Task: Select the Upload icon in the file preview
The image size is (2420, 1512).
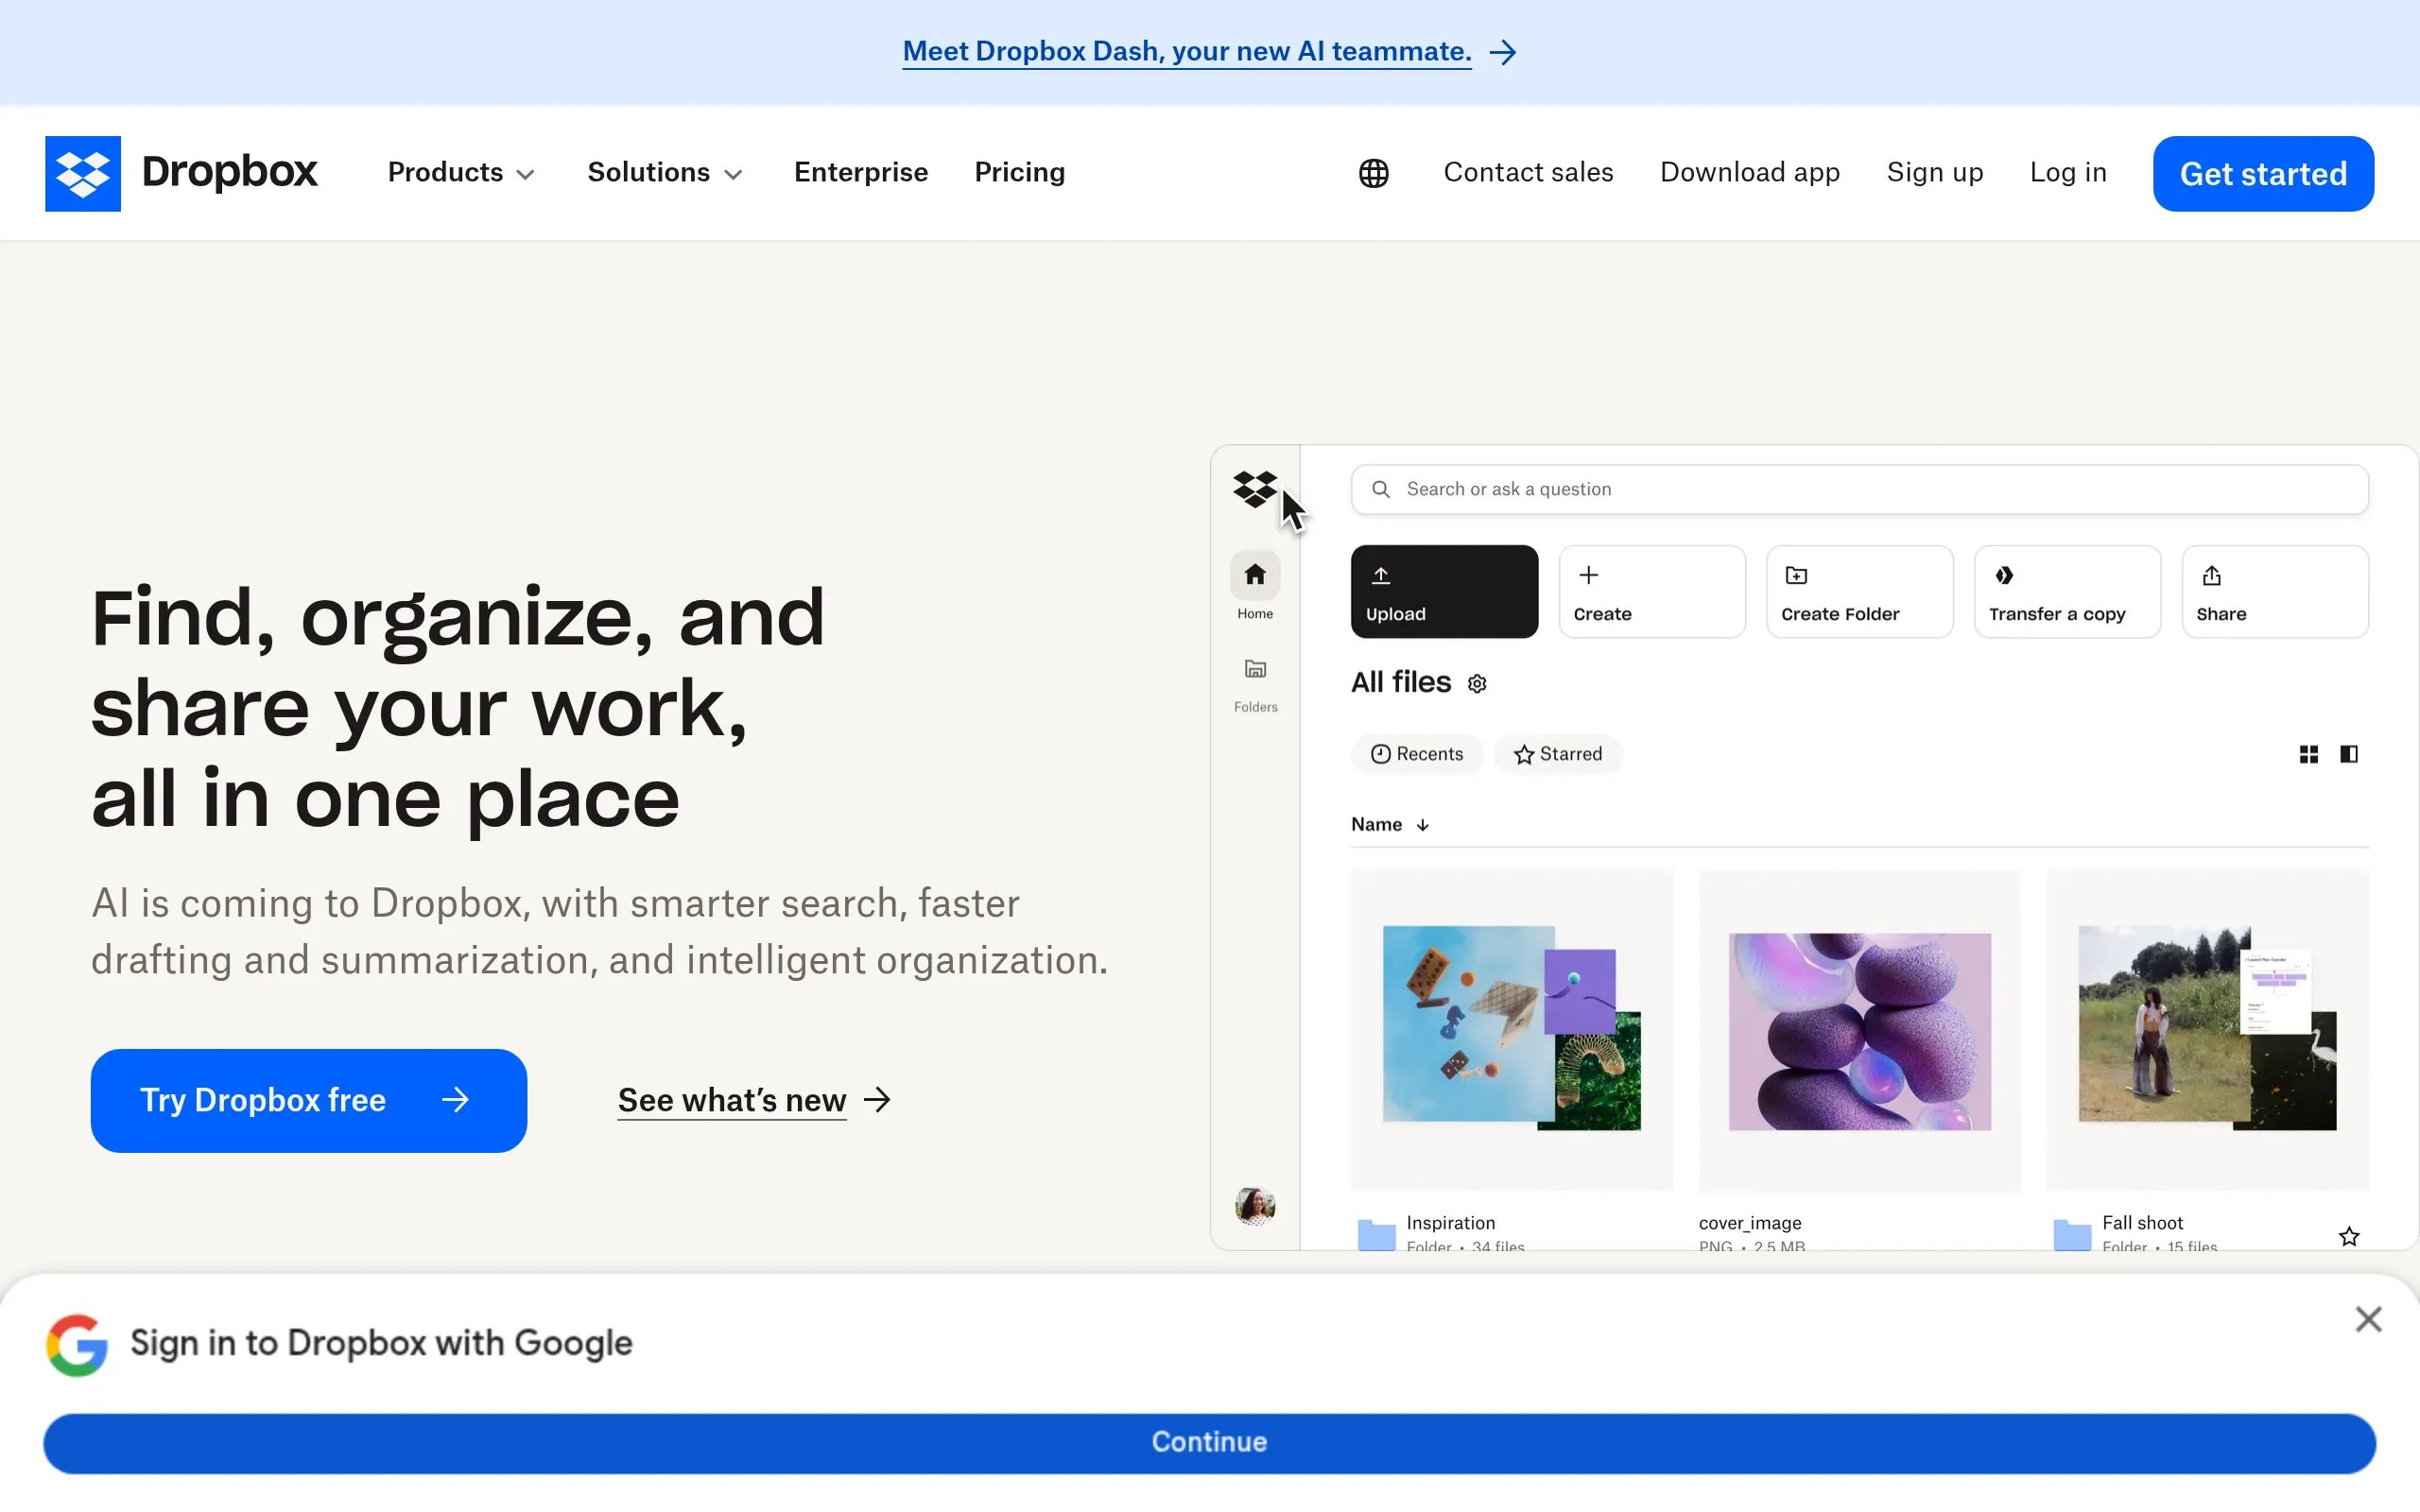Action: (x=1381, y=575)
